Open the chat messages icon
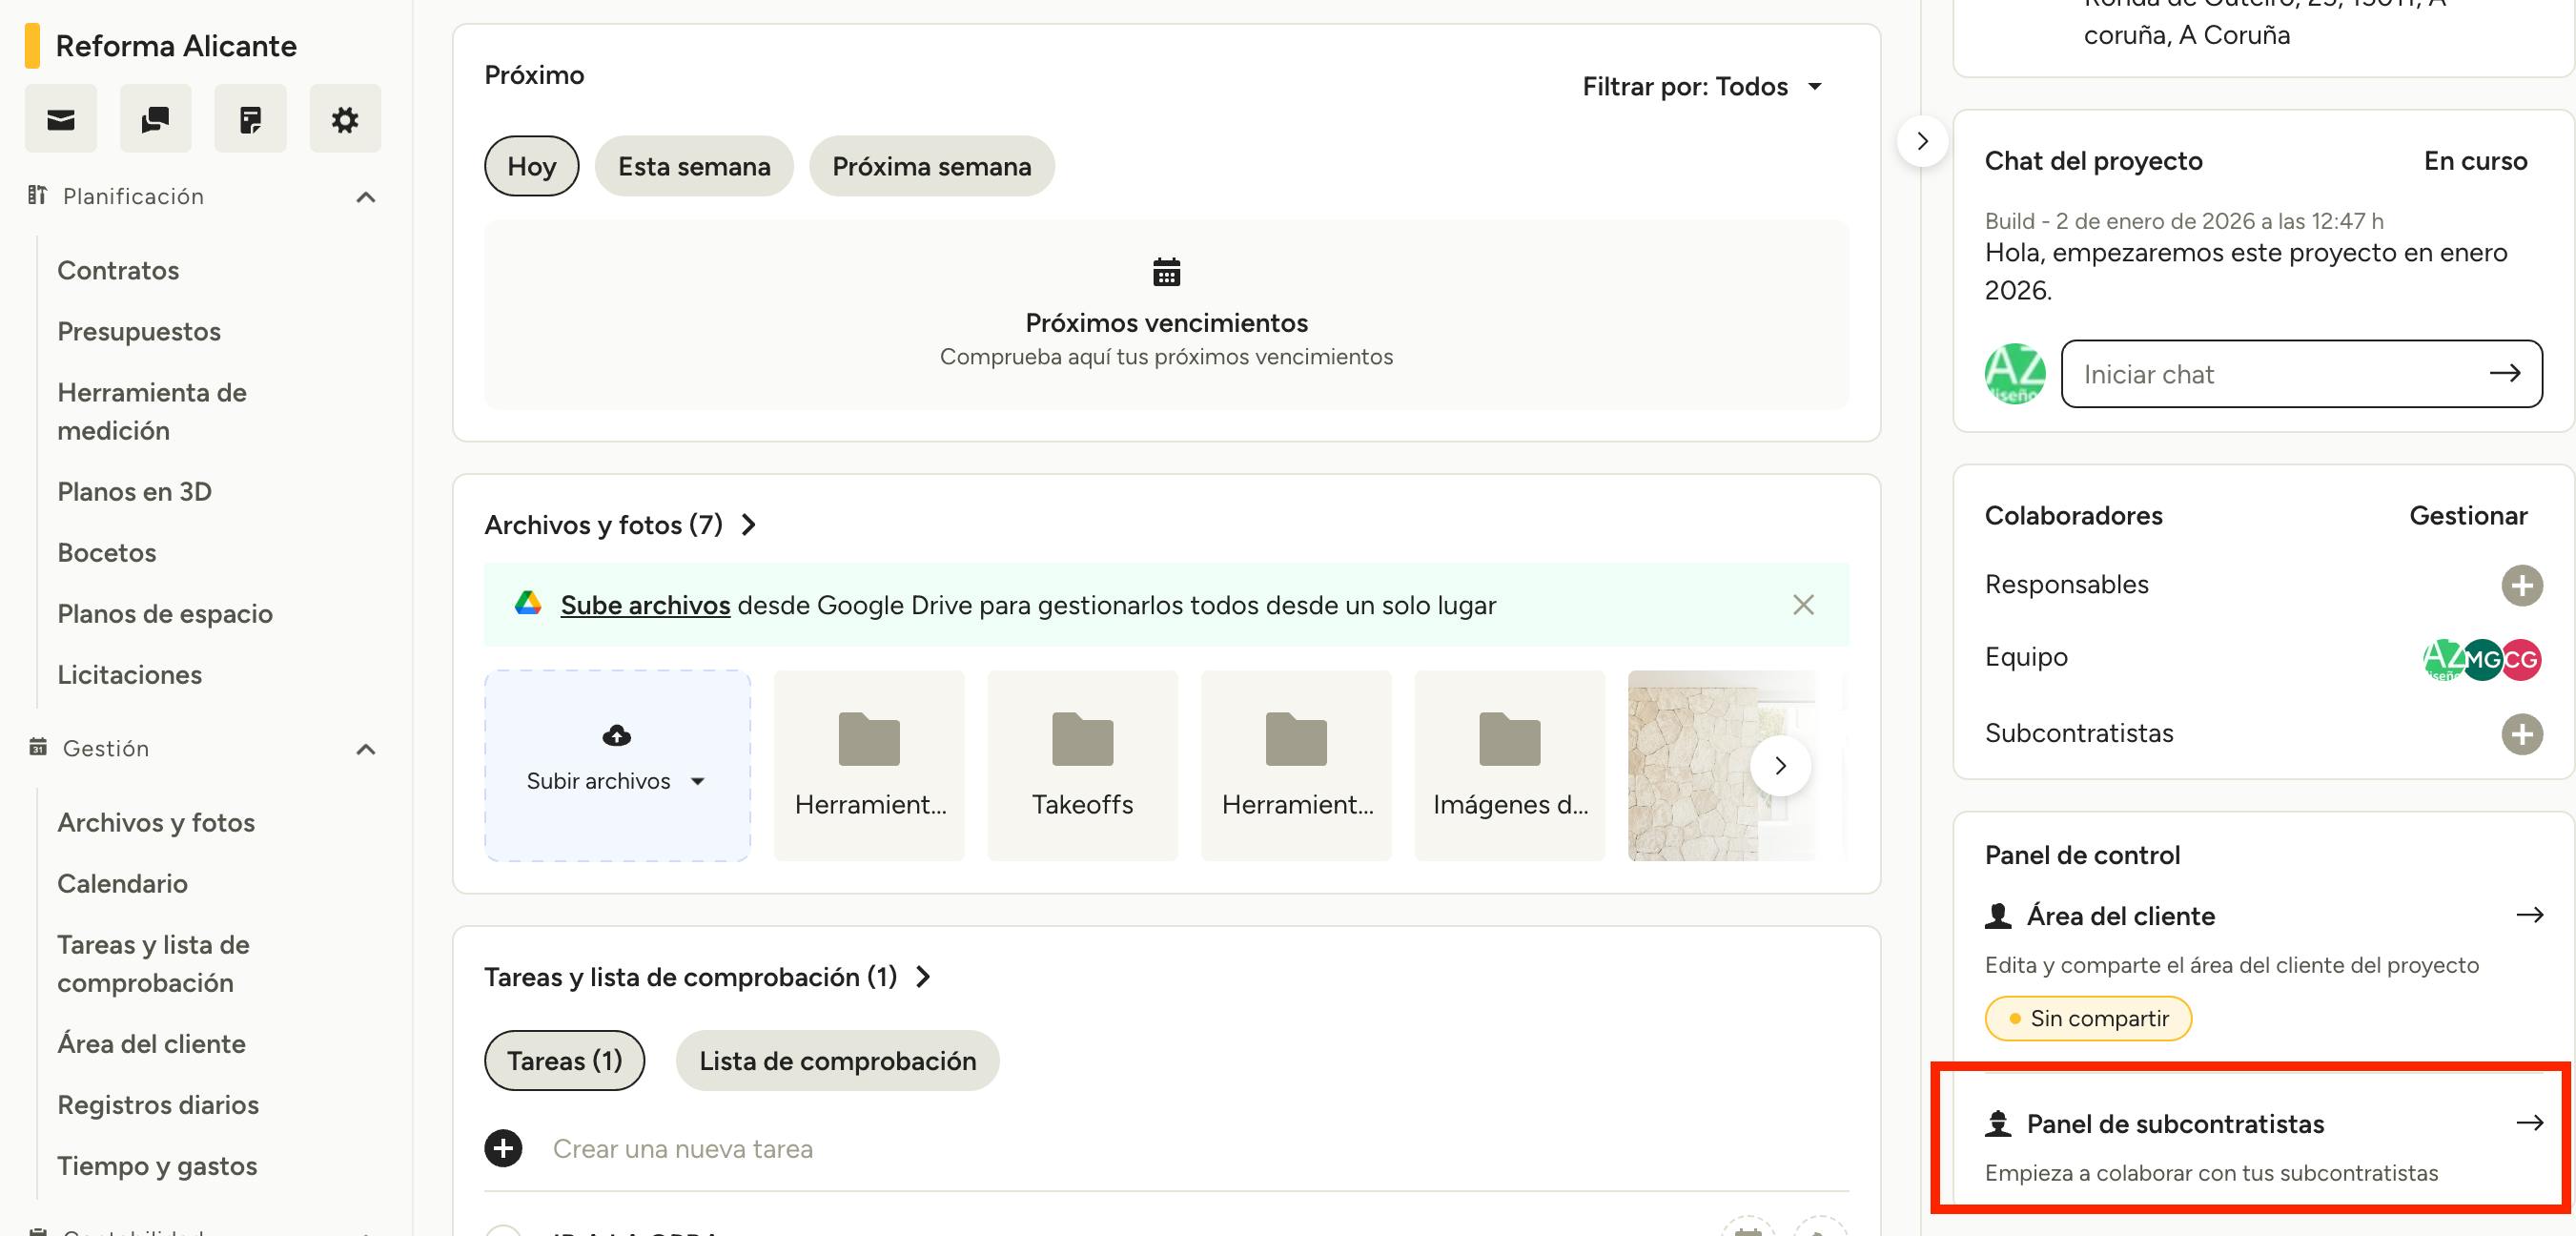 (155, 120)
